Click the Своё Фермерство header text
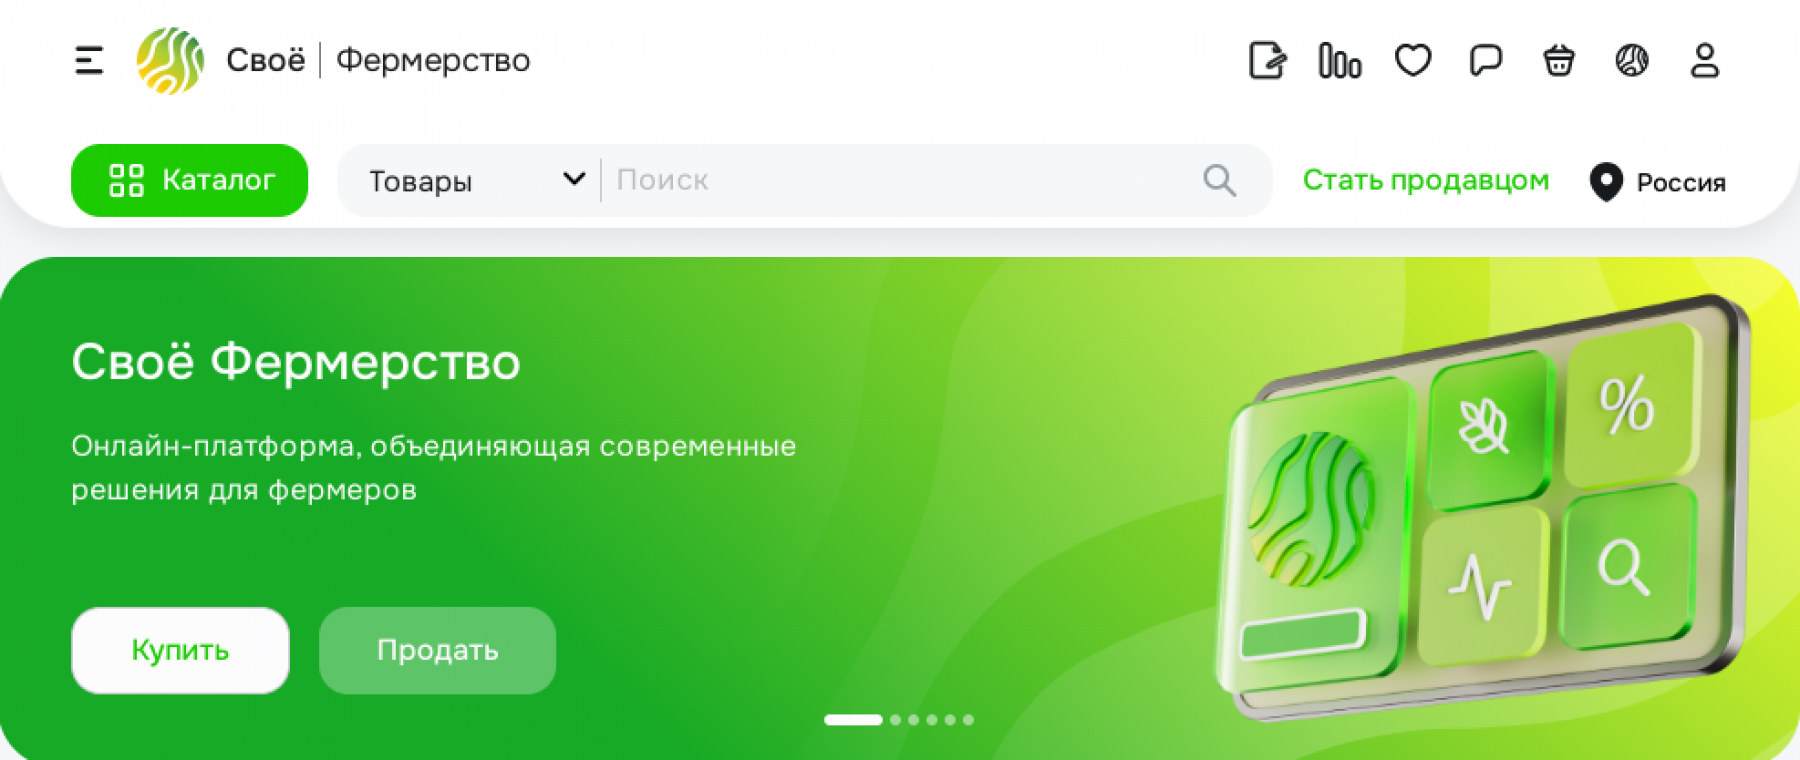The height and width of the screenshot is (760, 1800). 378,61
